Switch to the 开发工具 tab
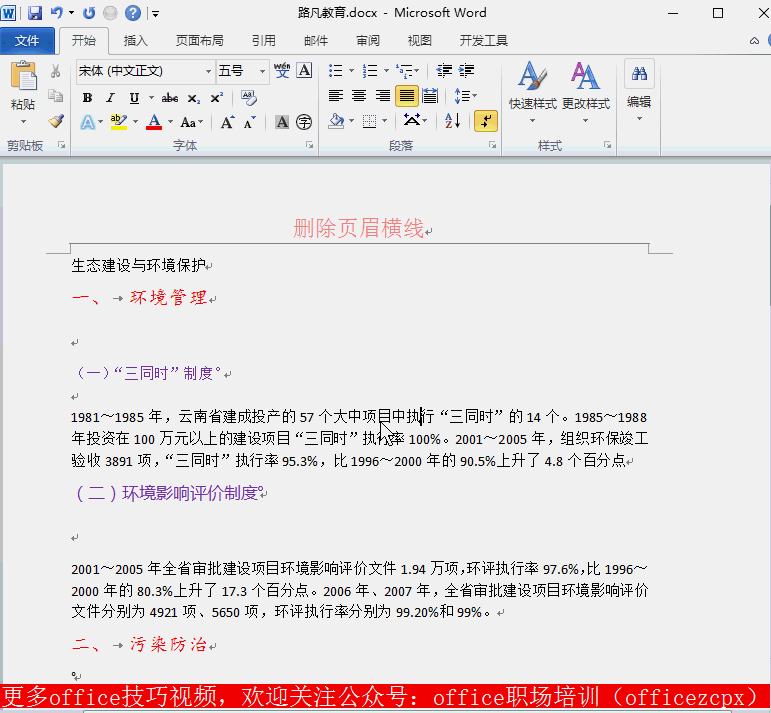This screenshot has width=771, height=713. (483, 40)
